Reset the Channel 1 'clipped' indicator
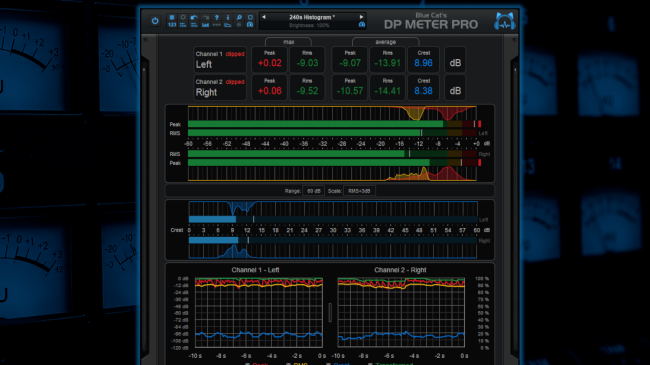650x365 pixels. click(x=235, y=54)
